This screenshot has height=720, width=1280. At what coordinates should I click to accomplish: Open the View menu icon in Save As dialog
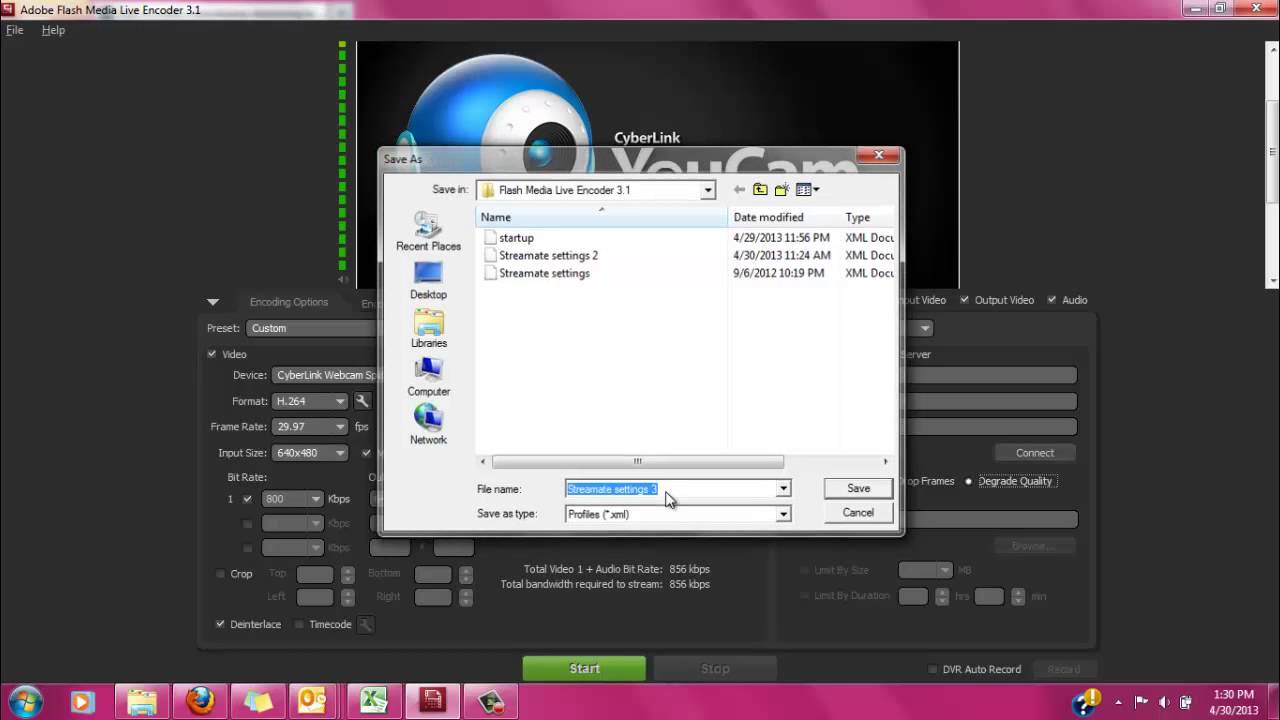click(x=807, y=190)
